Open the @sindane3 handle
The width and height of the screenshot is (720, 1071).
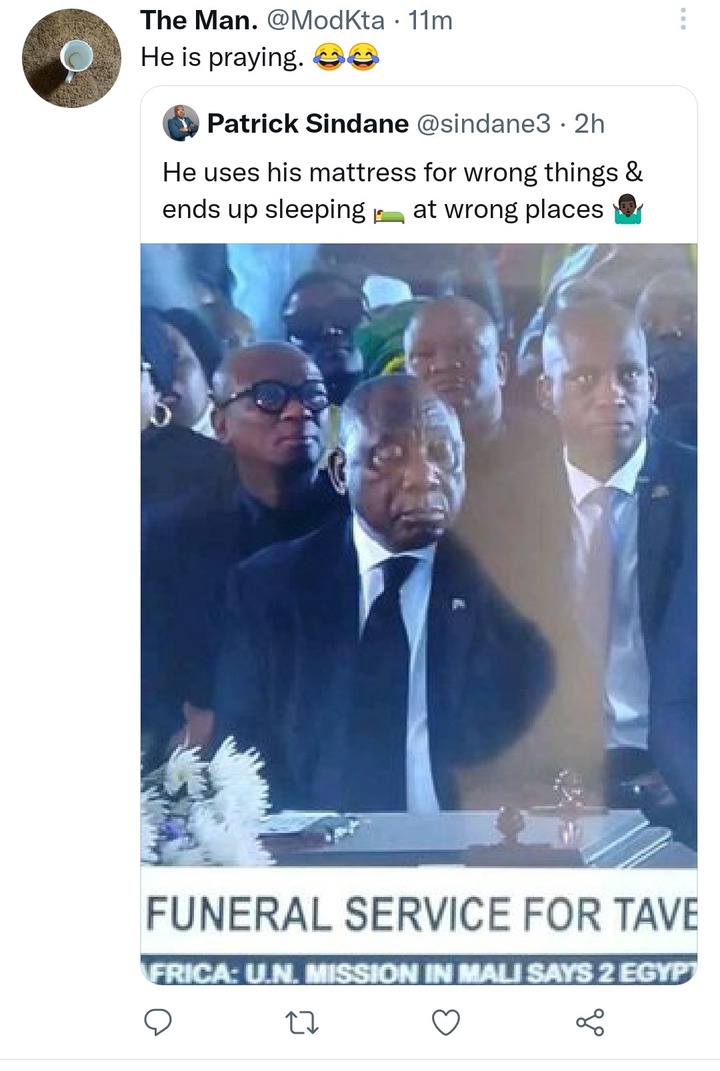(x=483, y=124)
